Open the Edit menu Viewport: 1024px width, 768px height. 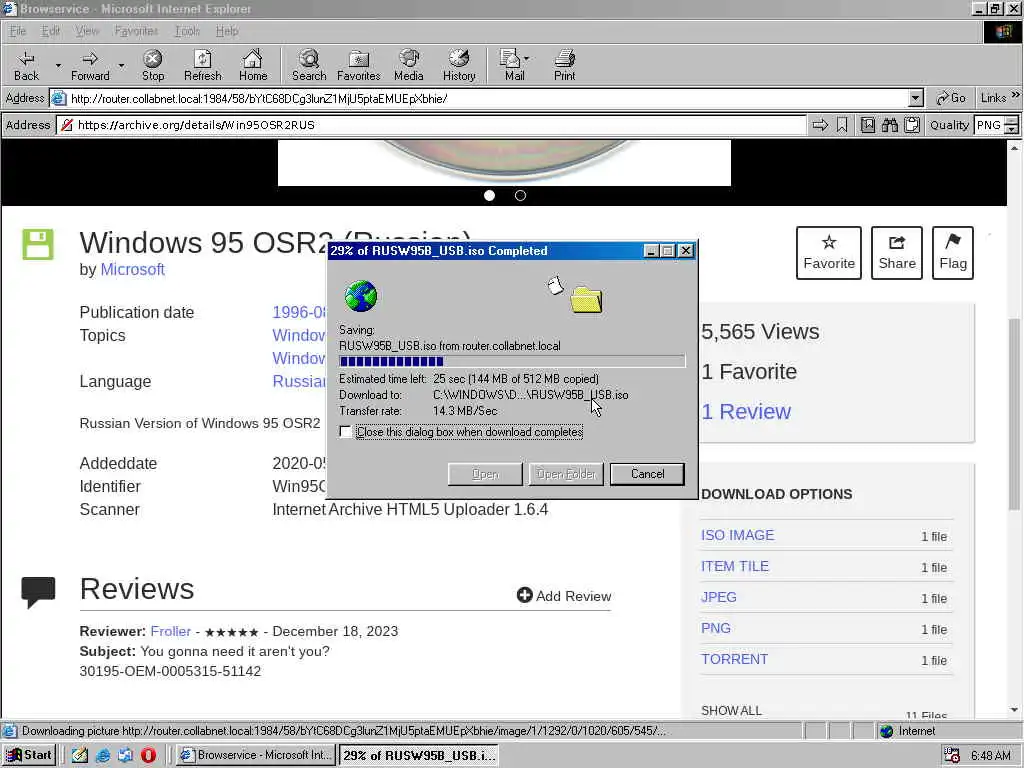tap(50, 31)
